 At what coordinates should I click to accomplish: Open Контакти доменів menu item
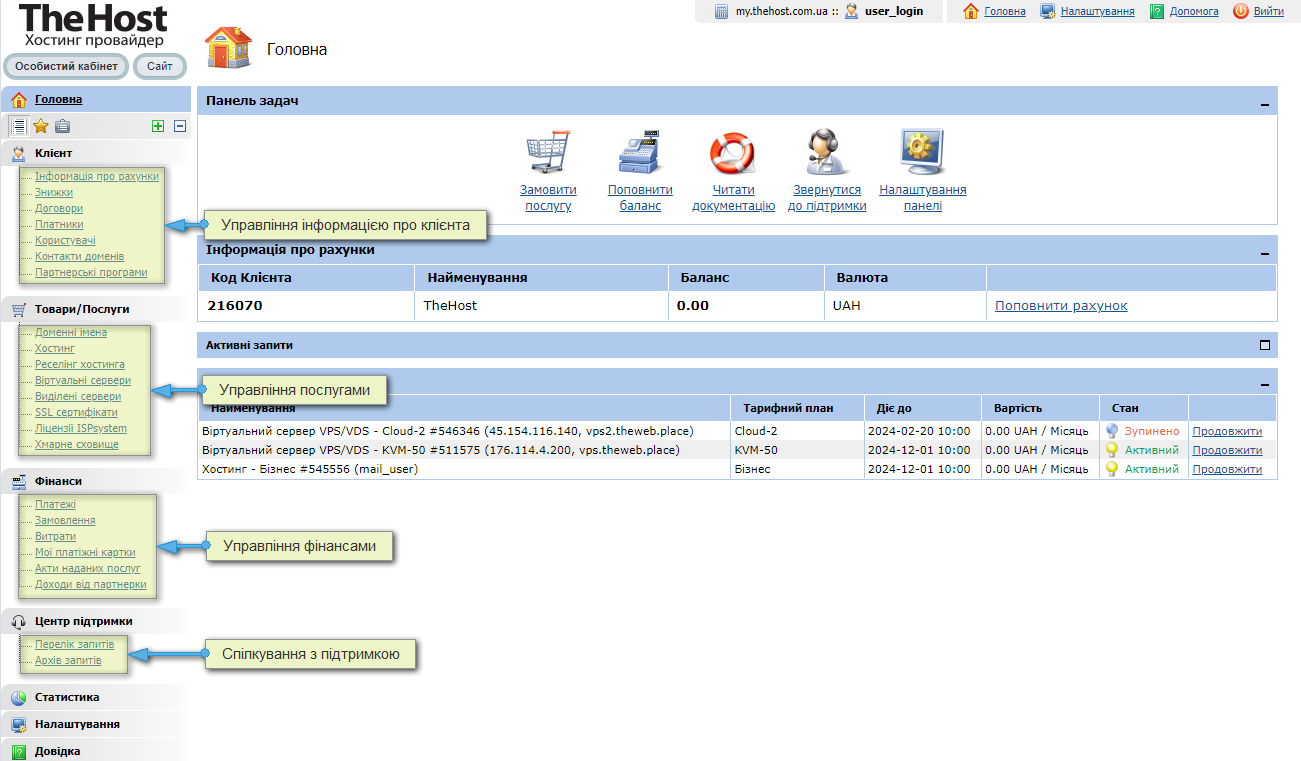80,256
